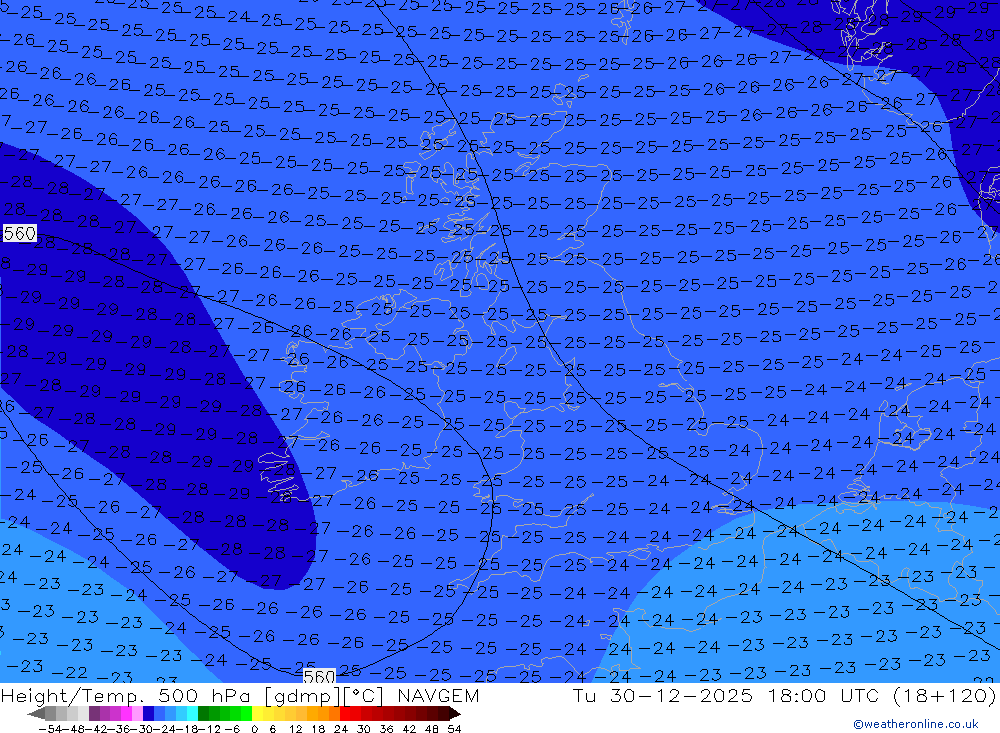The width and height of the screenshot is (1000, 733).
Task: Click the 560 contour label at left edge
Action: coord(19,234)
